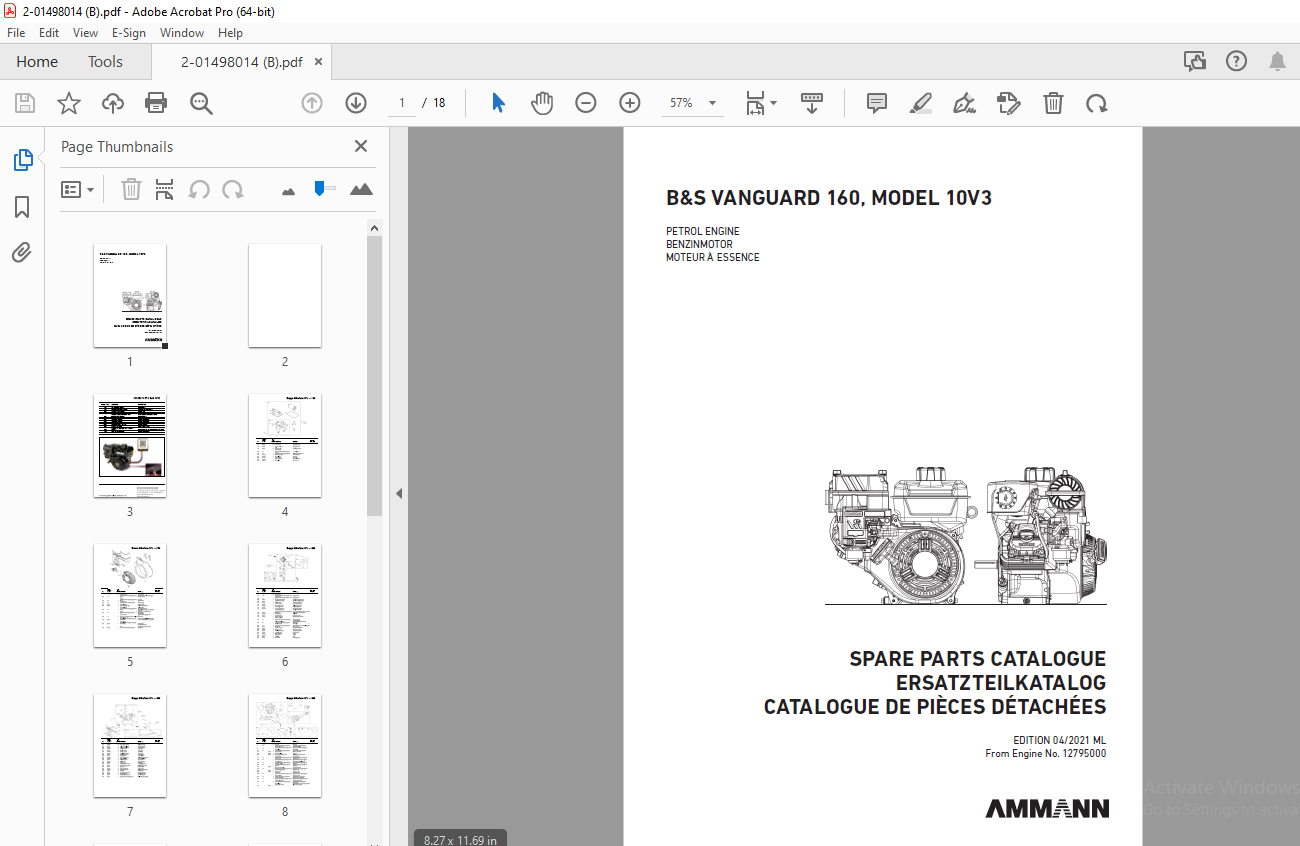This screenshot has width=1300, height=846.
Task: Collapse the navigation pane arrow
Action: pos(398,493)
